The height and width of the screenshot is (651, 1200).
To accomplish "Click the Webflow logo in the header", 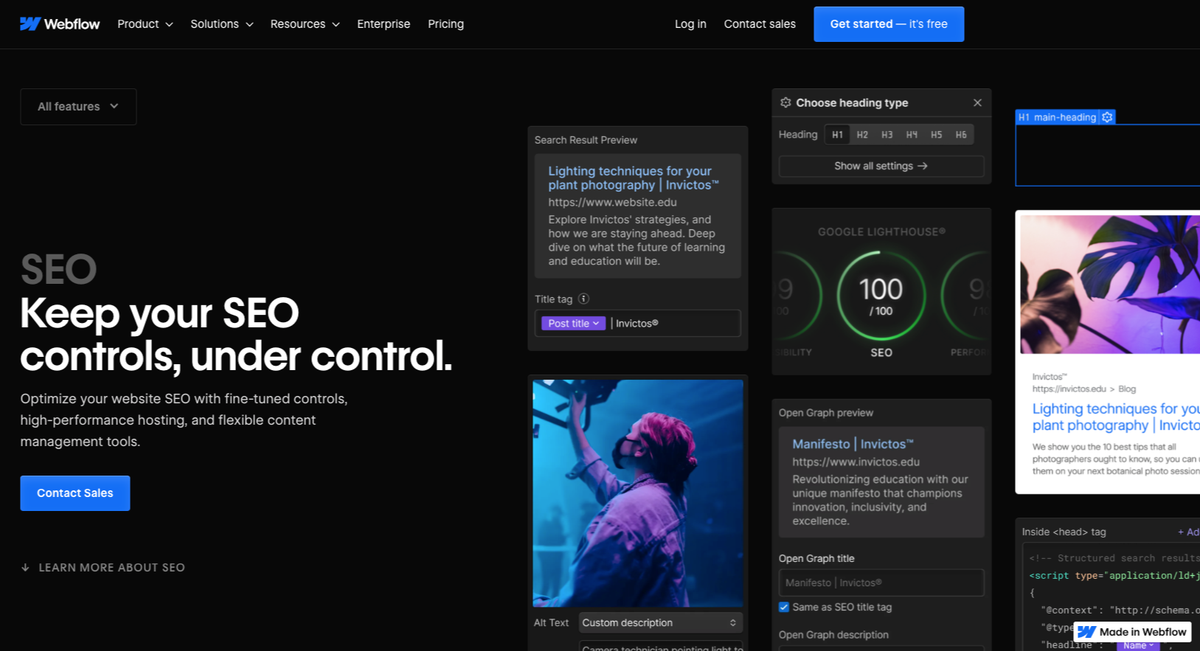I will (x=60, y=24).
